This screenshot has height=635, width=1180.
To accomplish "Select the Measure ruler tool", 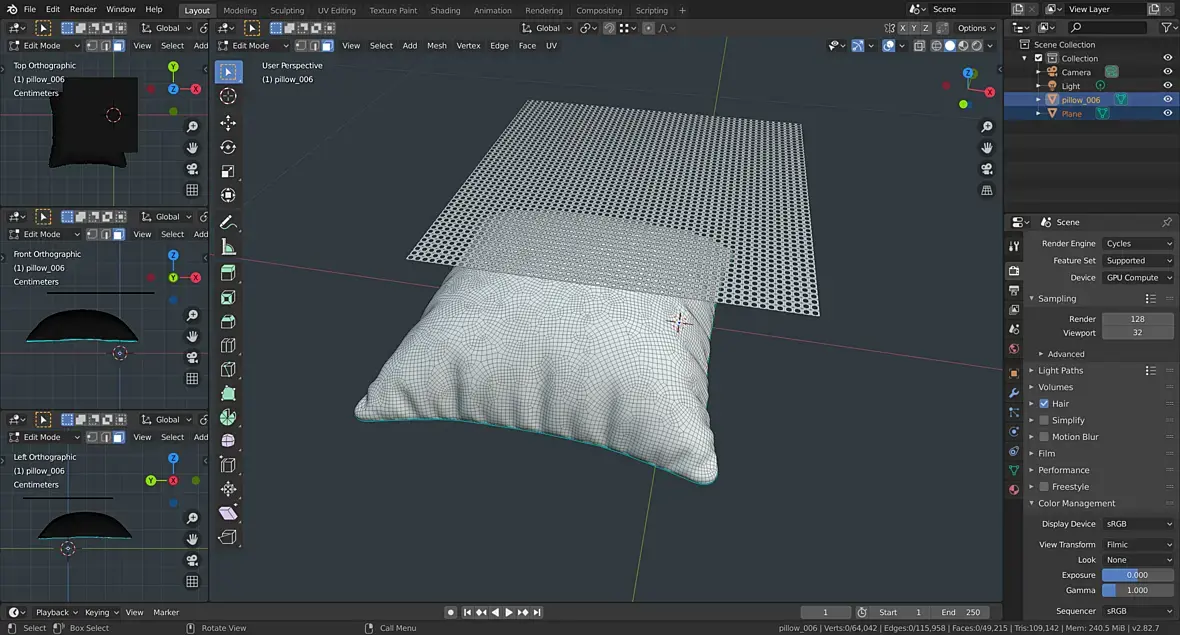I will [228, 247].
